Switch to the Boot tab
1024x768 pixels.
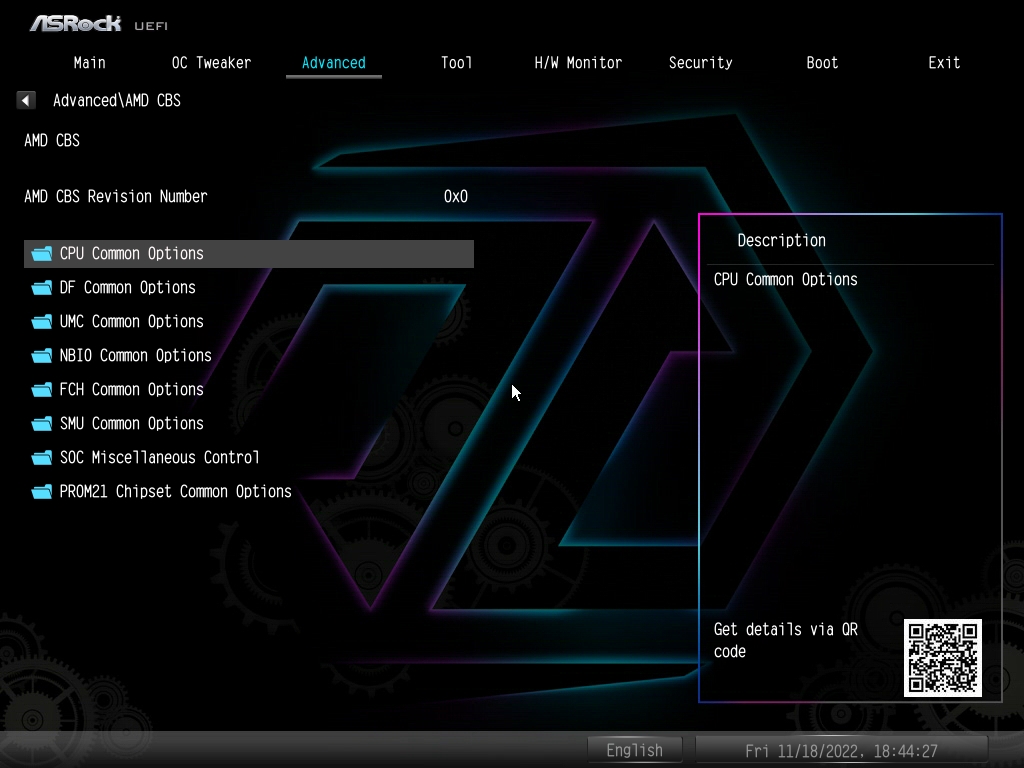822,63
